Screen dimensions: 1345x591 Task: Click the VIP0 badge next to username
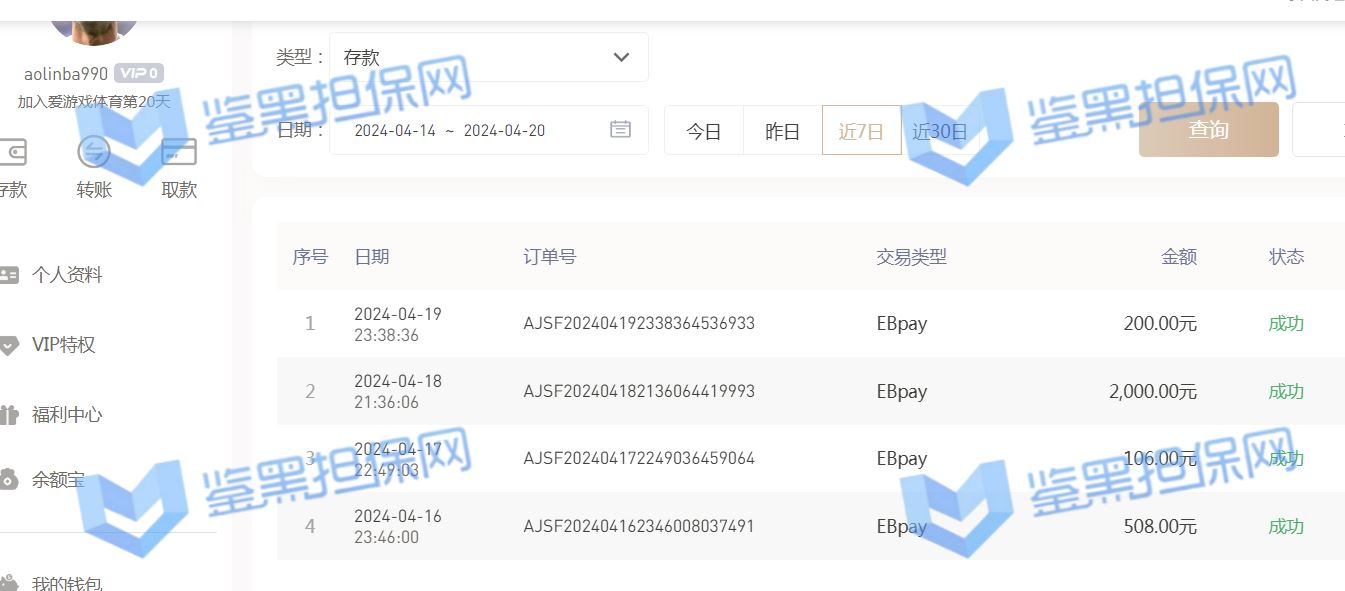(x=138, y=73)
